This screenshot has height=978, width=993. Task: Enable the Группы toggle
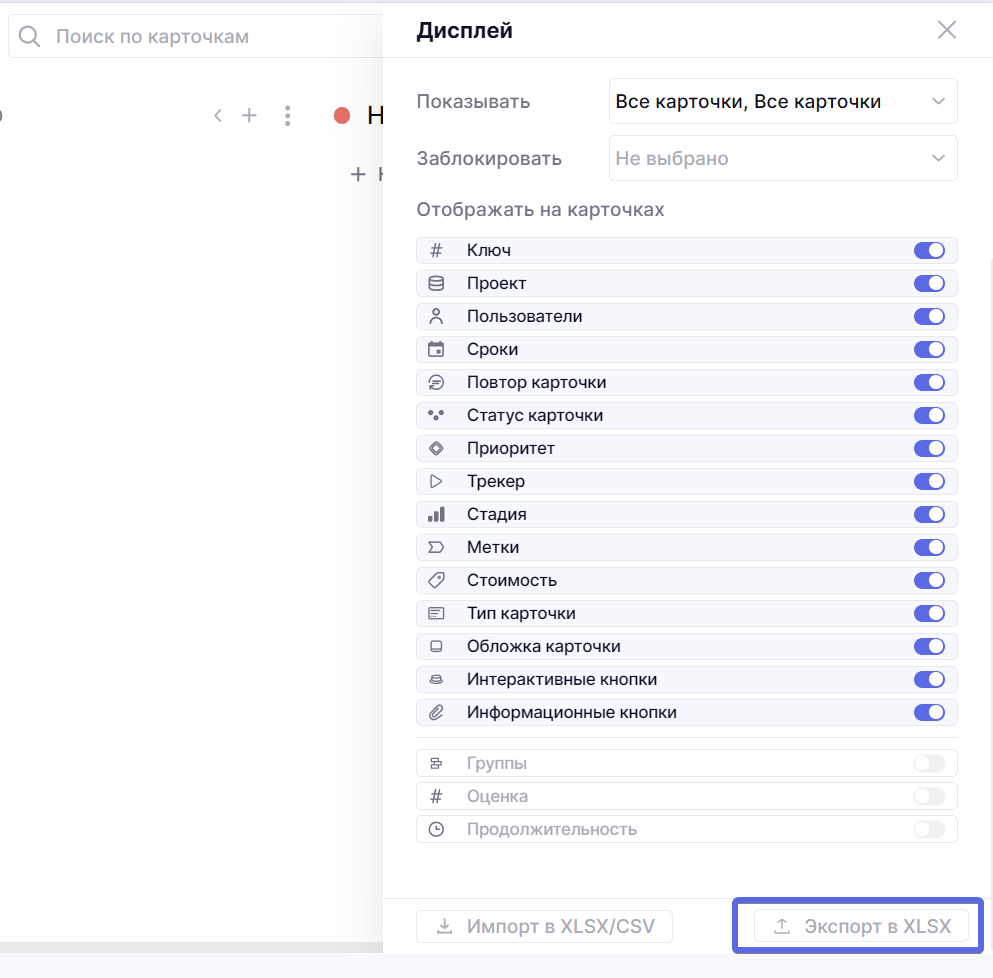929,764
